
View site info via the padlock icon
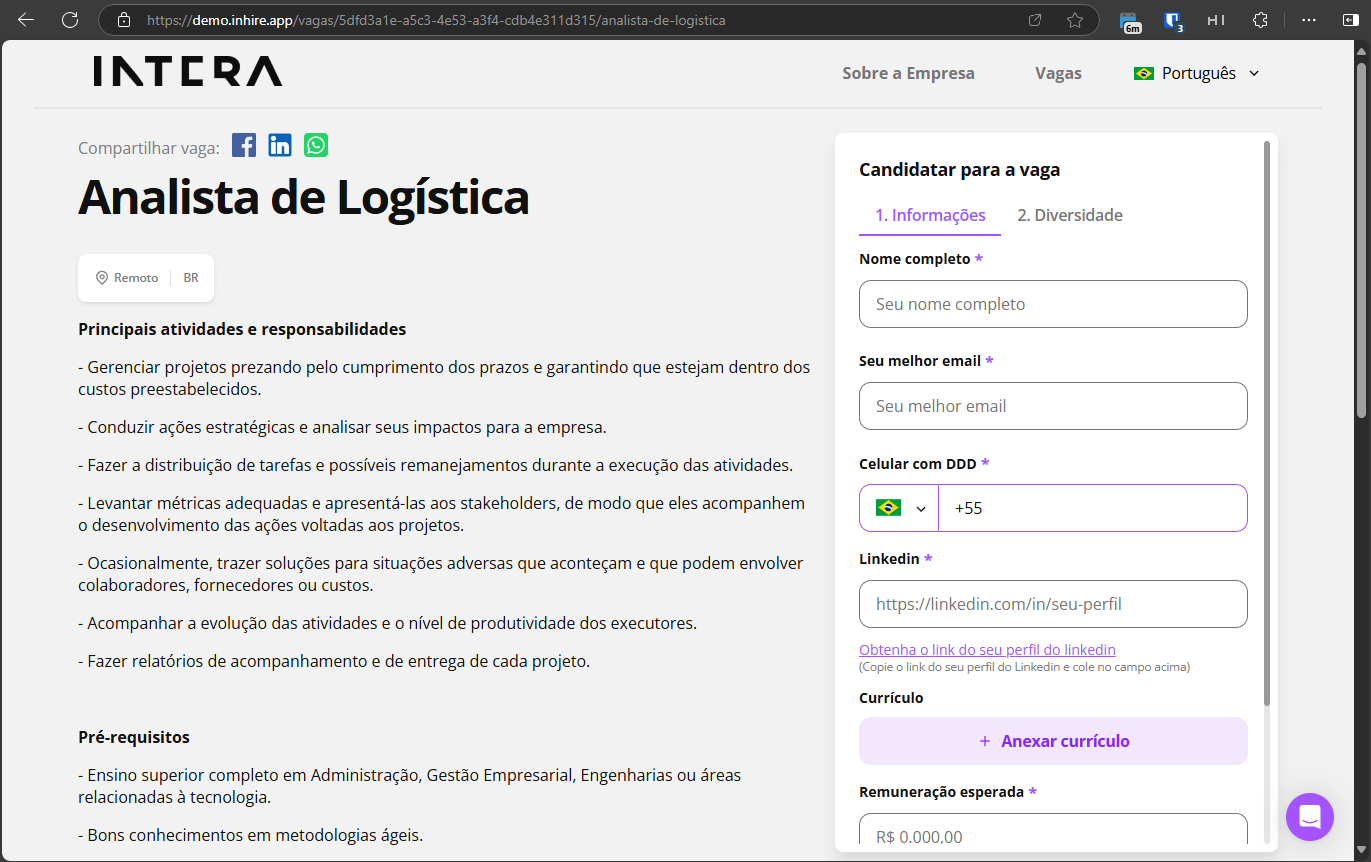click(x=124, y=20)
